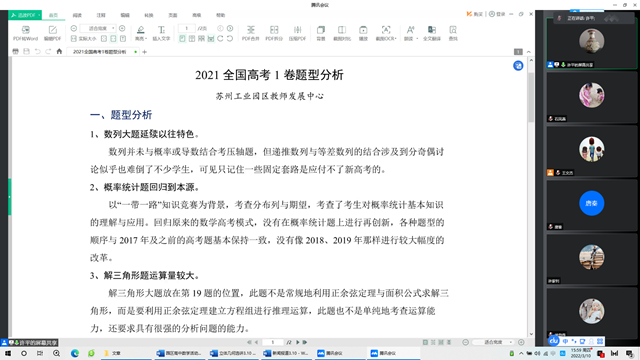Image resolution: width=640 pixels, height=360 pixels.
Task: Open bottom-bar zoom level dropdown
Action: 494,342
